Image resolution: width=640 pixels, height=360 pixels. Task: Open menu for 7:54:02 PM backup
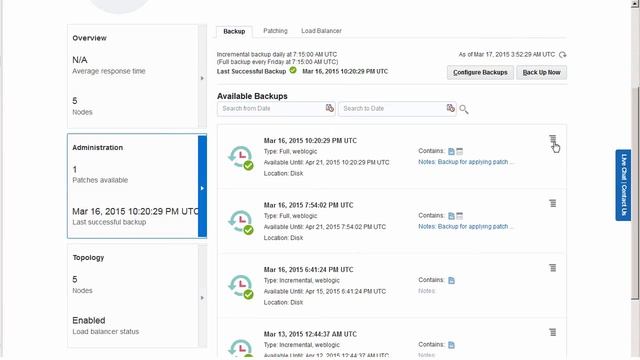click(552, 203)
